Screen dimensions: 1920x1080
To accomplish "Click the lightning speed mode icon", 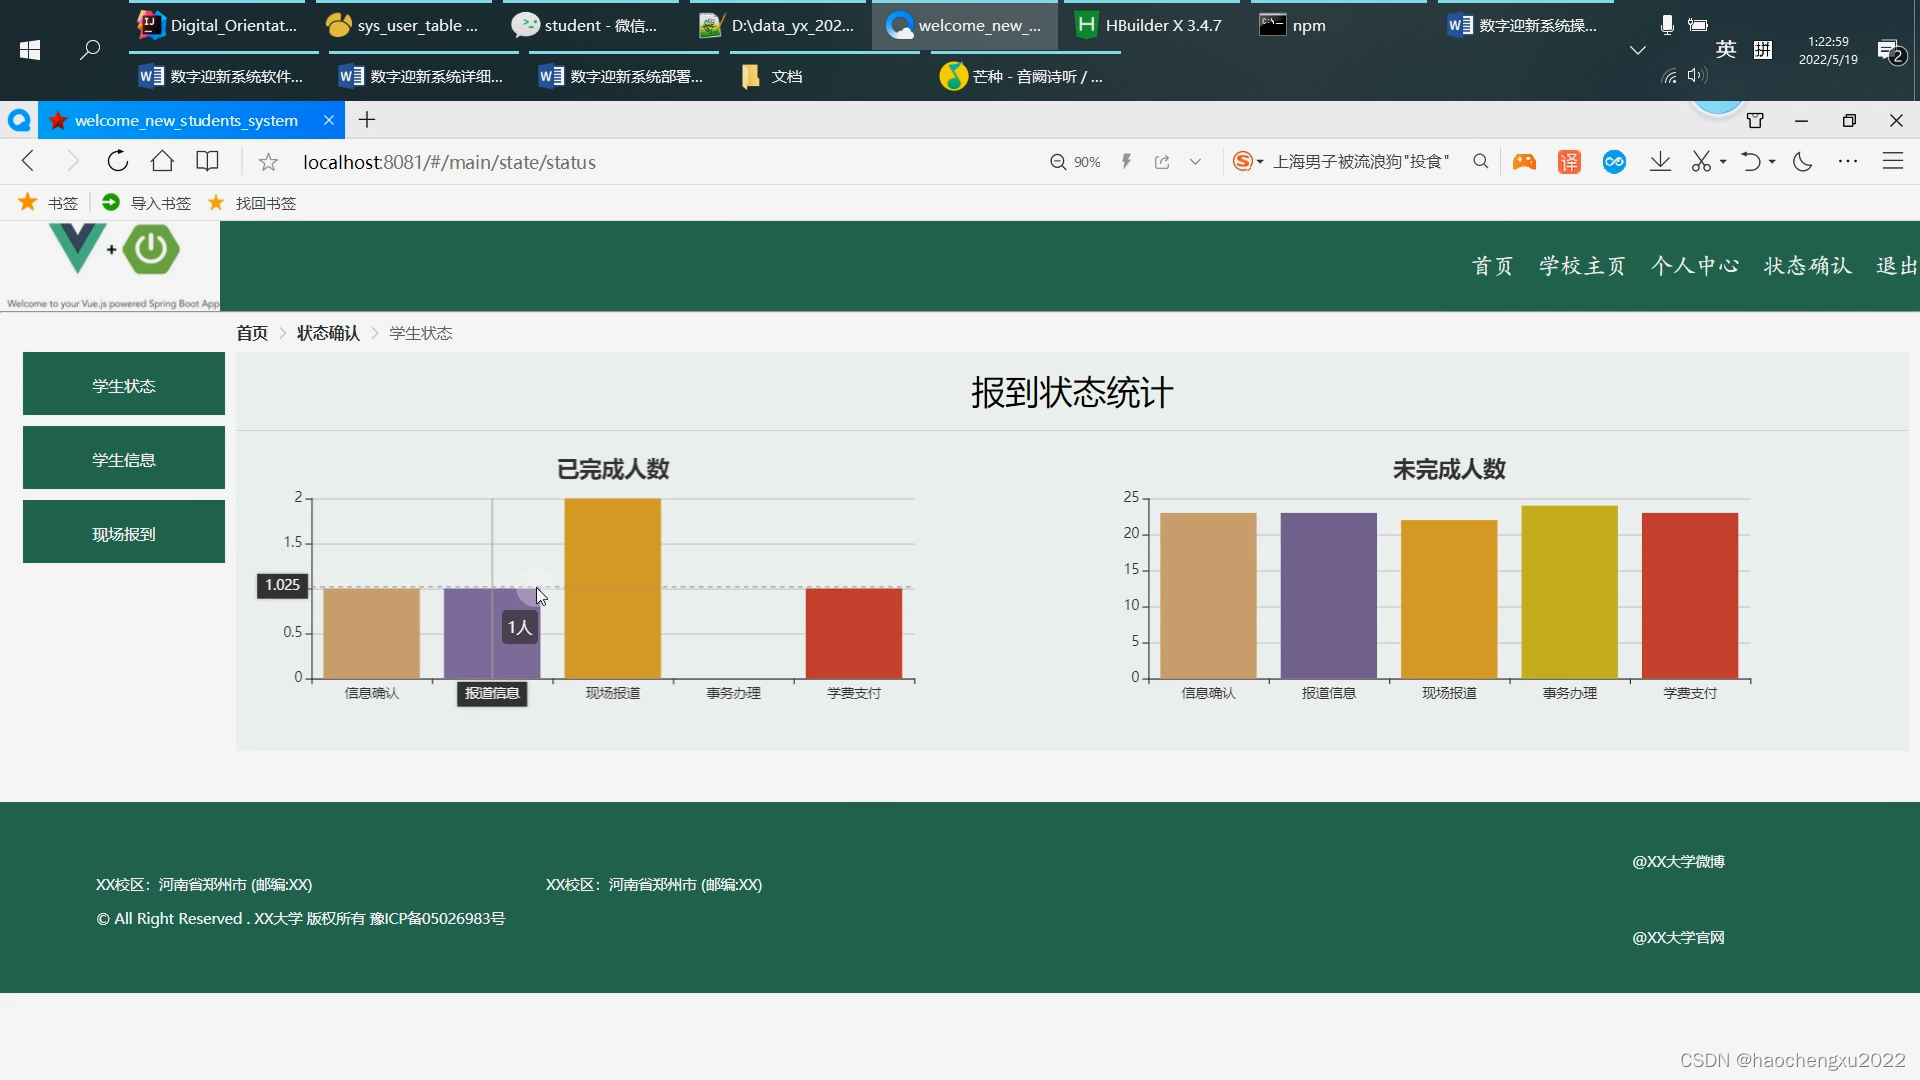I will [x=1126, y=162].
